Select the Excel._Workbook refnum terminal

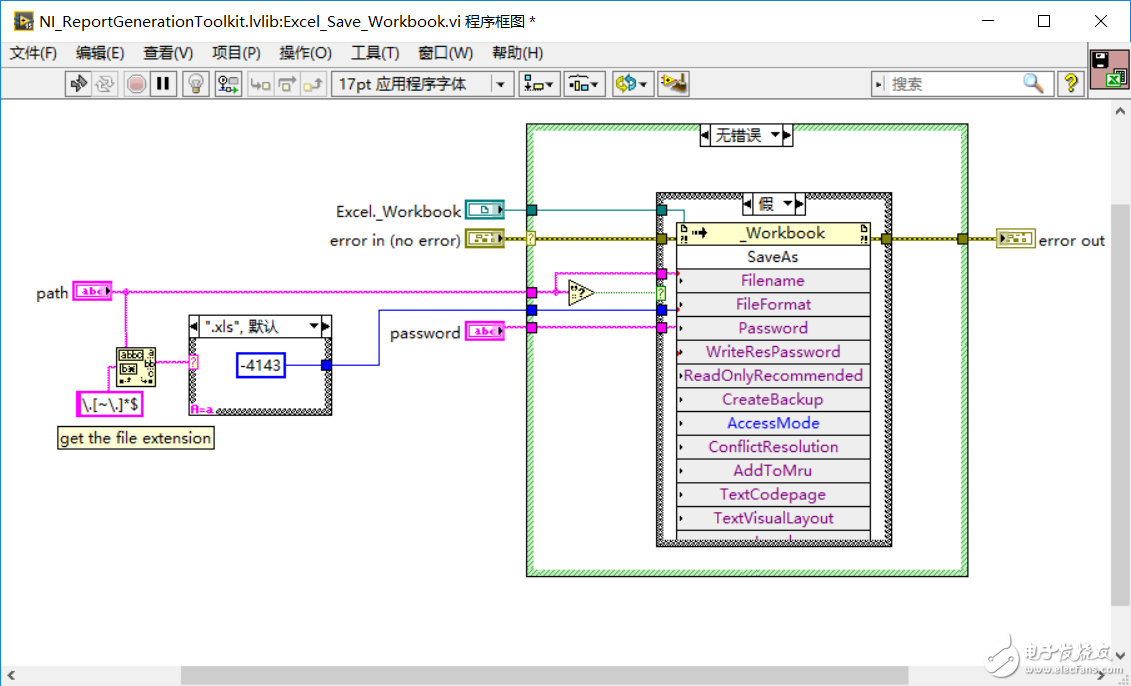point(485,210)
